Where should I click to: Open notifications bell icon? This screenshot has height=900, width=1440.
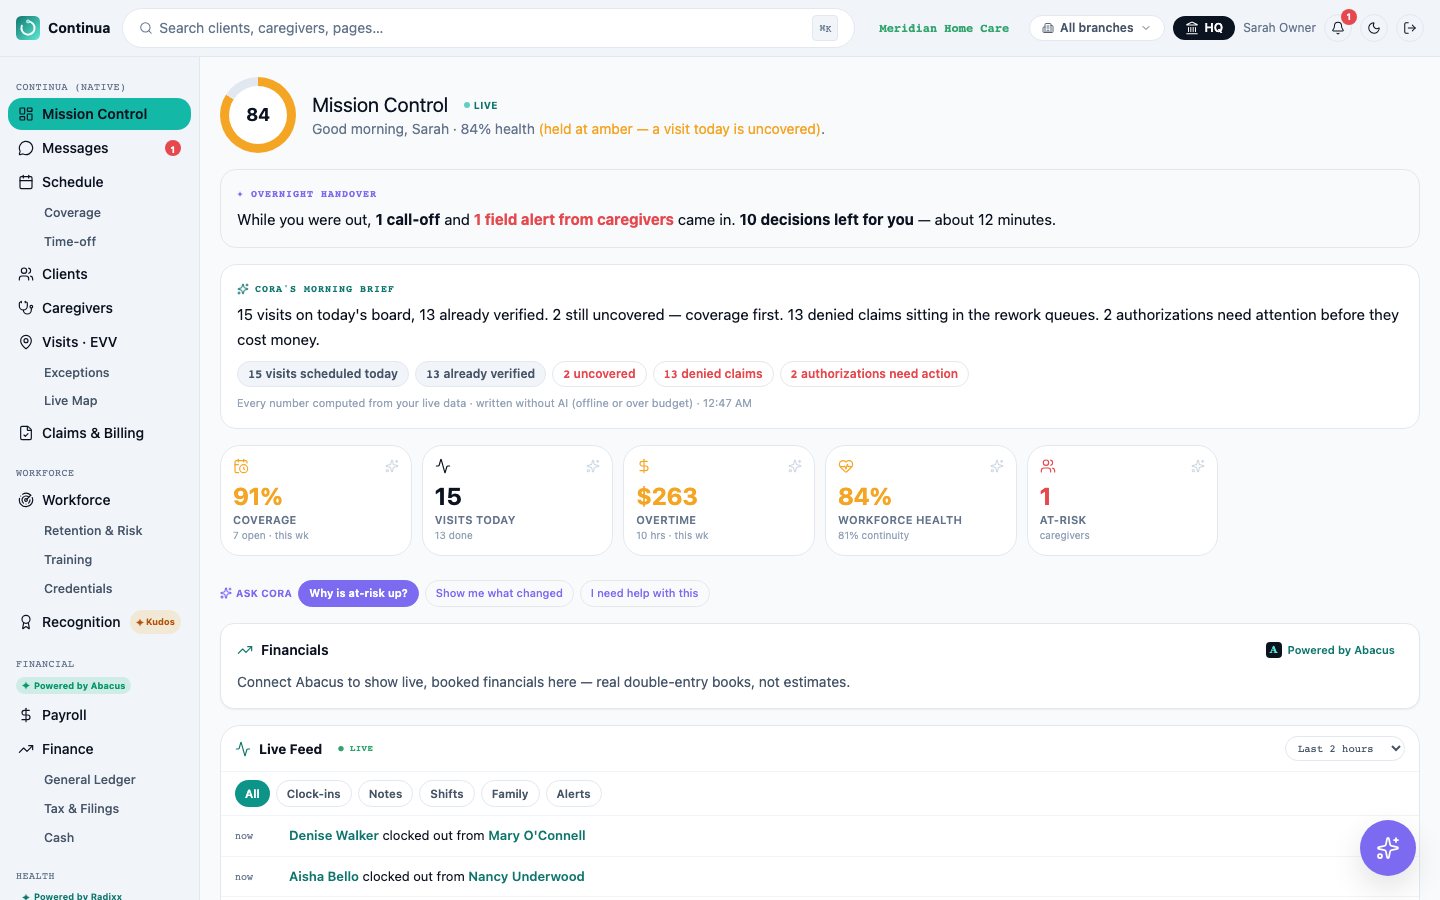click(1338, 28)
